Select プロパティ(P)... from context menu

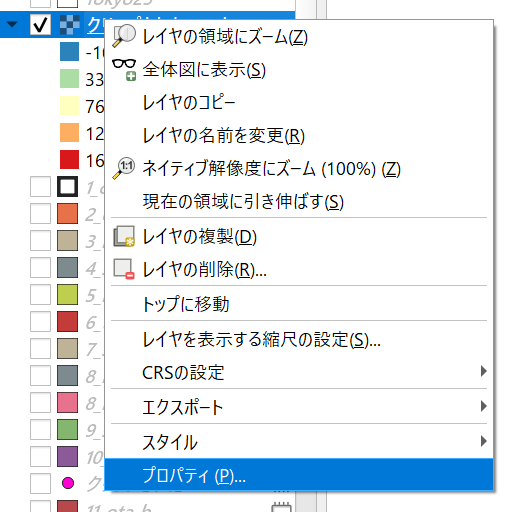(x=299, y=475)
